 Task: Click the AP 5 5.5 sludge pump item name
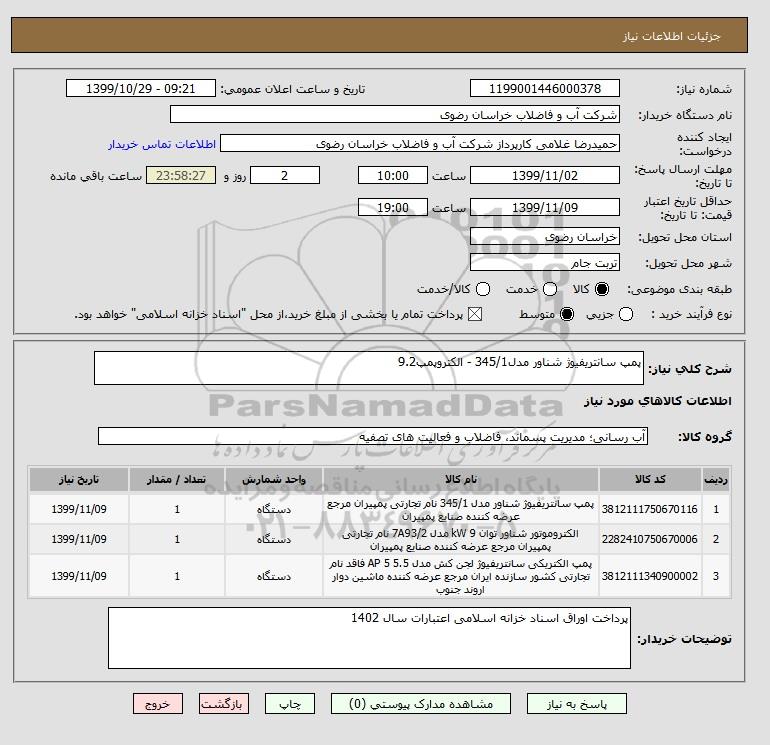tap(461, 577)
